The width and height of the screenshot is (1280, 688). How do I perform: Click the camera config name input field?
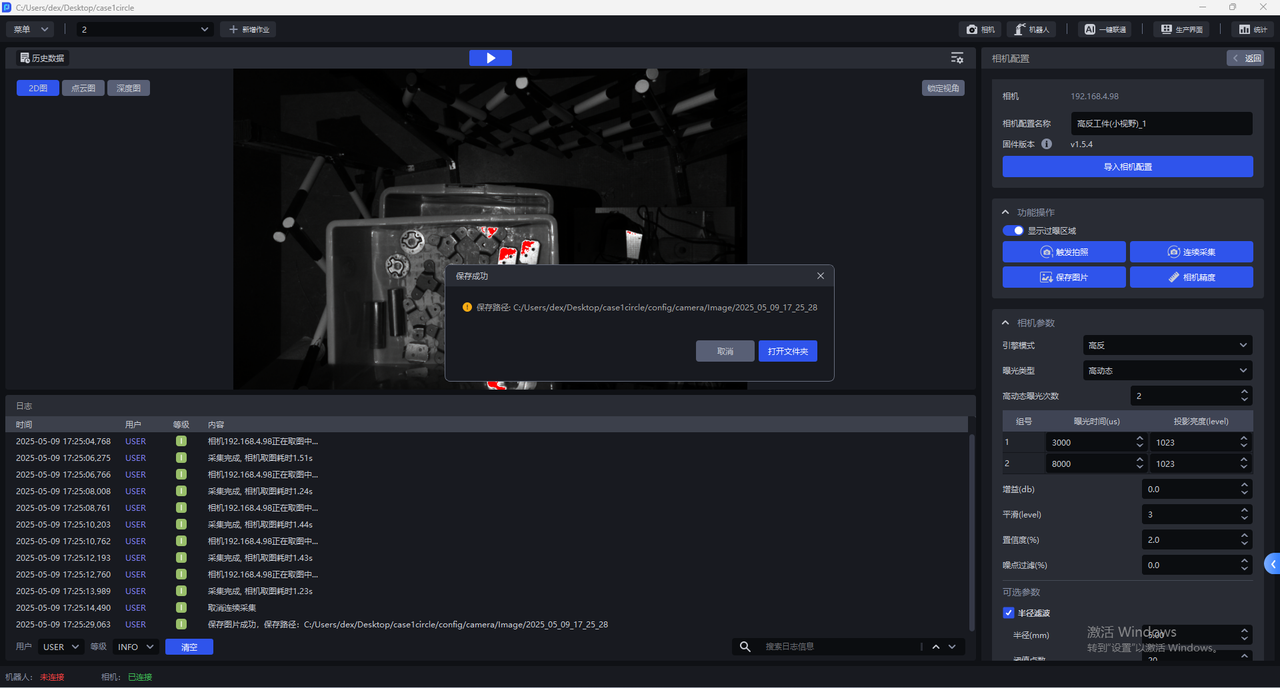[x=1160, y=124]
